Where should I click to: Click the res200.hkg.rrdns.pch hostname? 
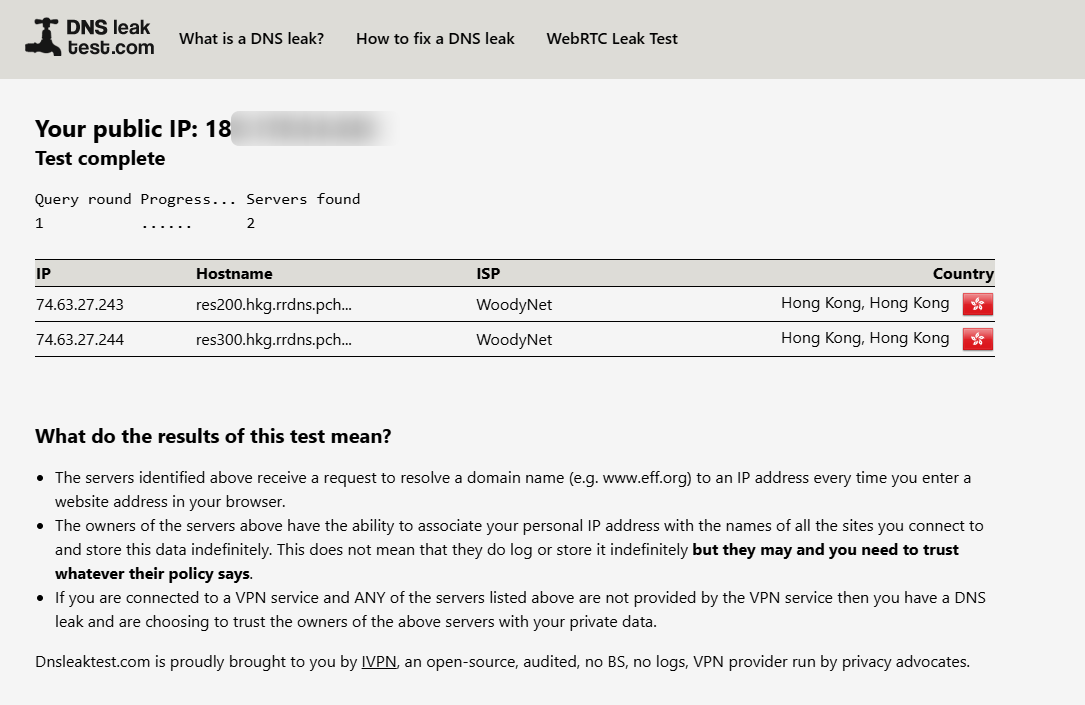(274, 305)
